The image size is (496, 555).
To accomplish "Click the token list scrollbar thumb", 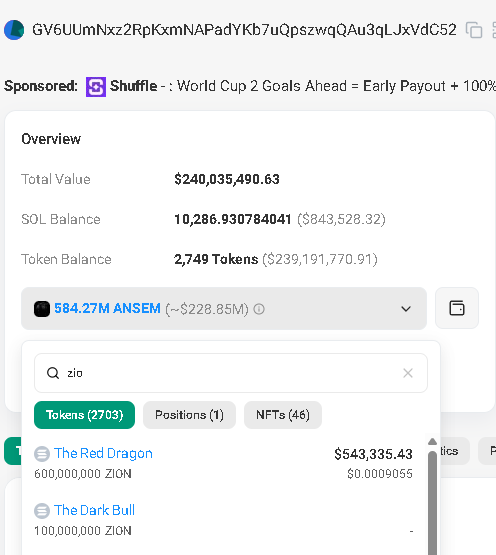I will (x=432, y=503).
